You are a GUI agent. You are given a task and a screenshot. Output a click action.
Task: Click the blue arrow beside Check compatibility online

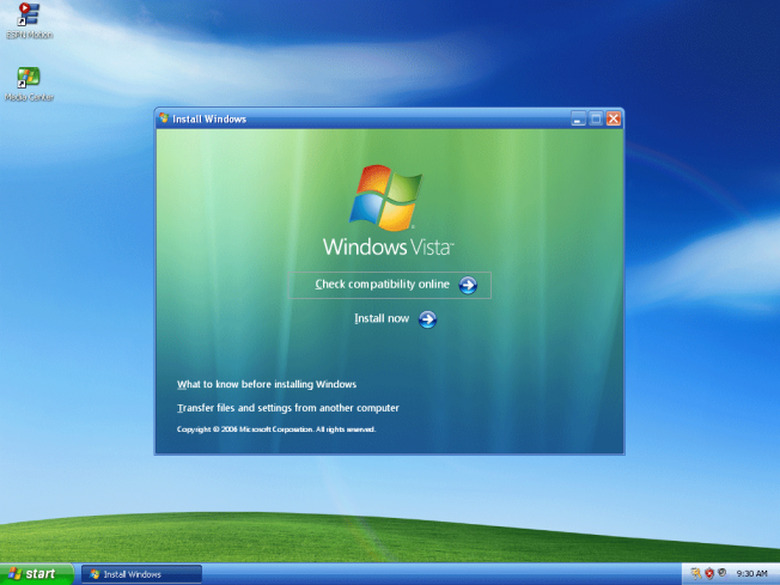tap(468, 285)
